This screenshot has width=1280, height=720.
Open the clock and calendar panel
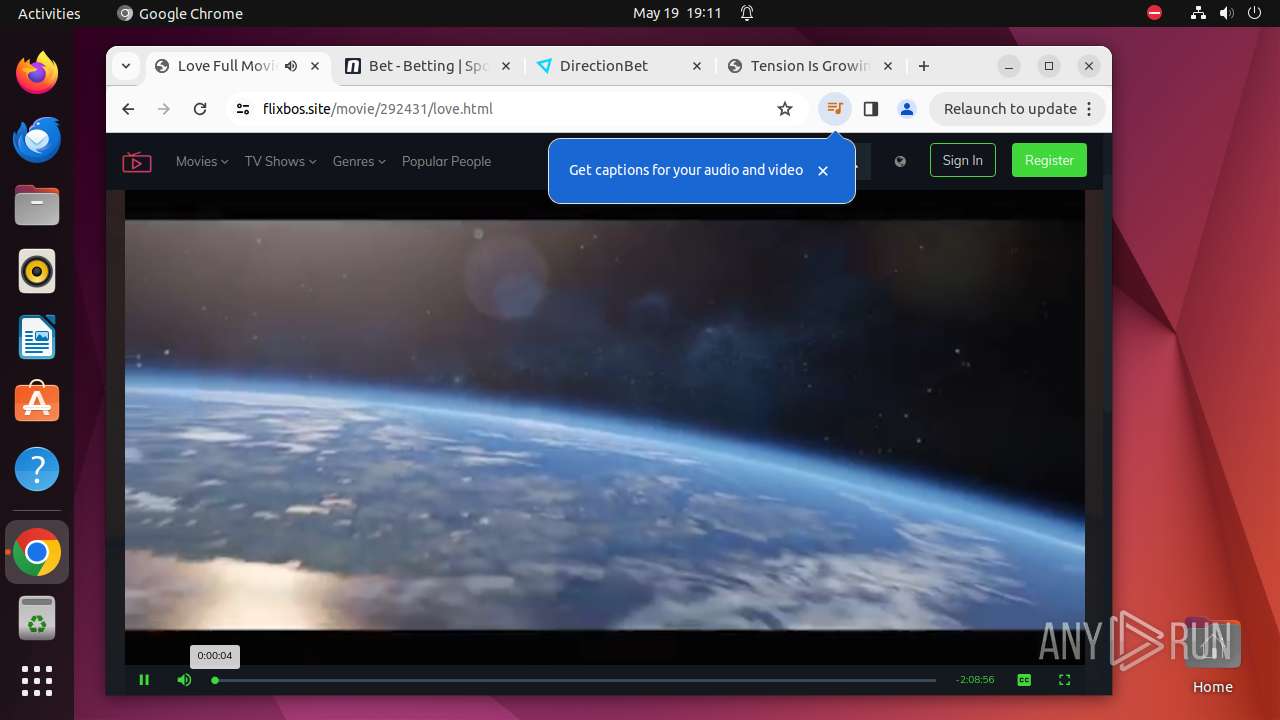coord(677,13)
